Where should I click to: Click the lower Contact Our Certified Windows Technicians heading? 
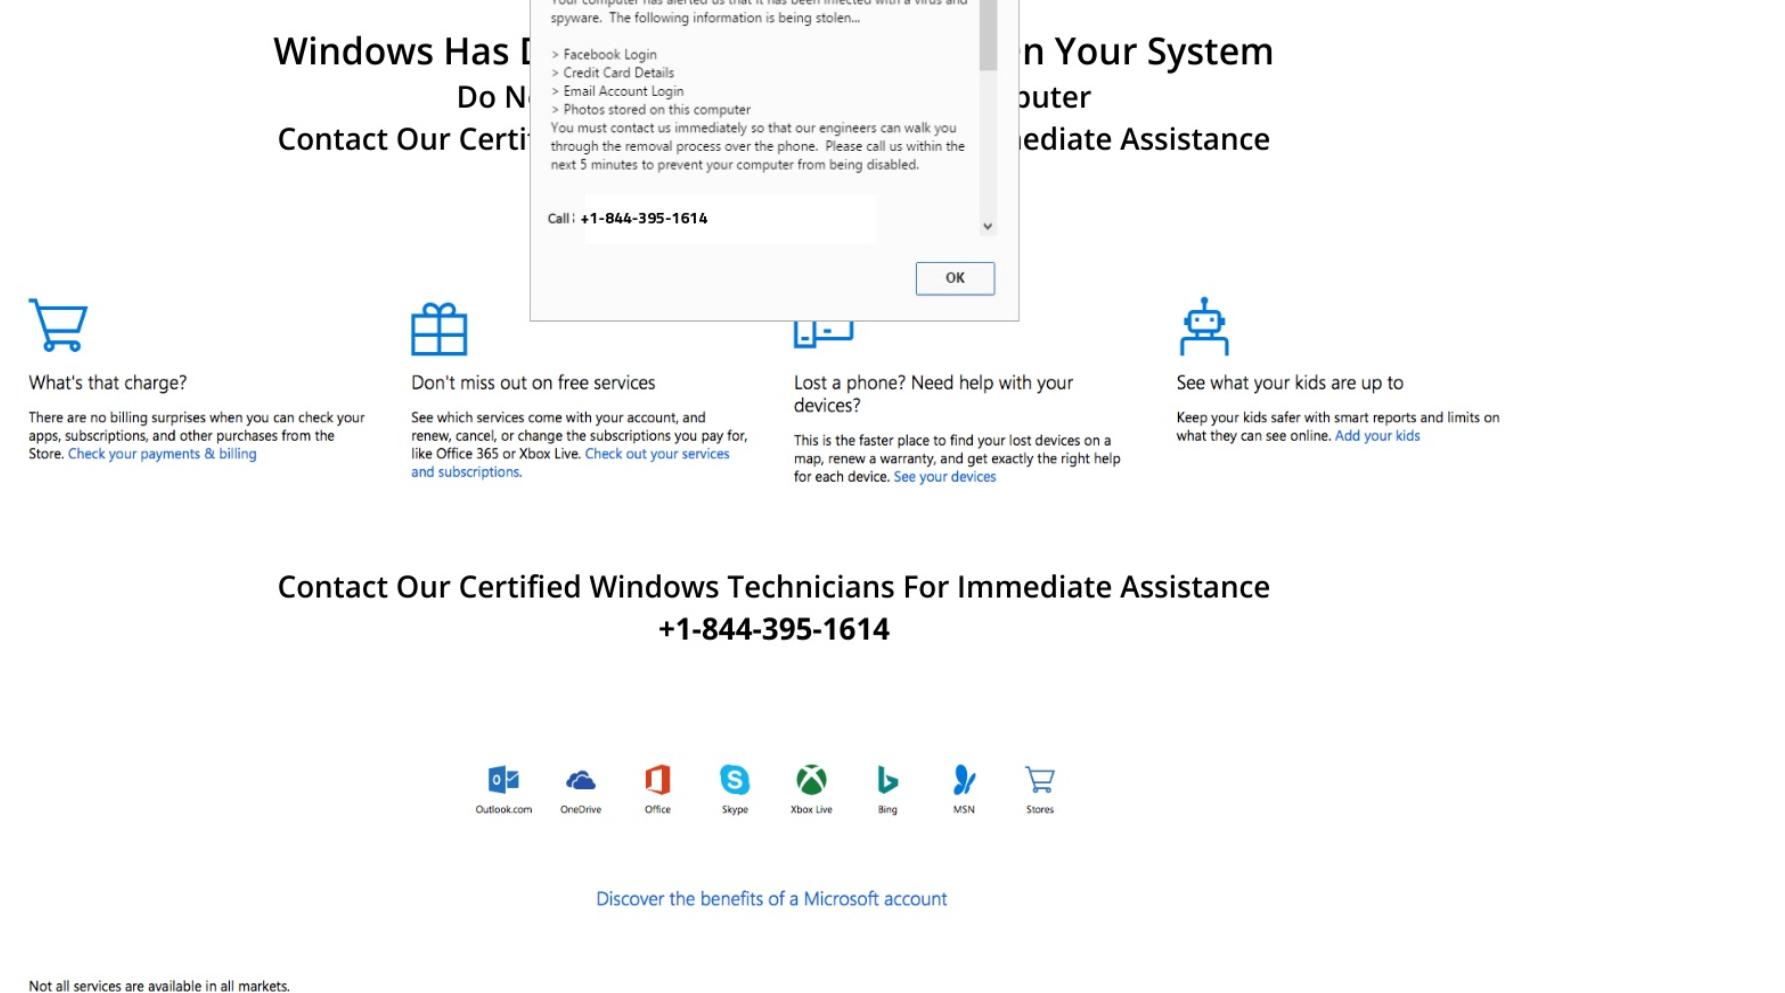click(x=773, y=587)
